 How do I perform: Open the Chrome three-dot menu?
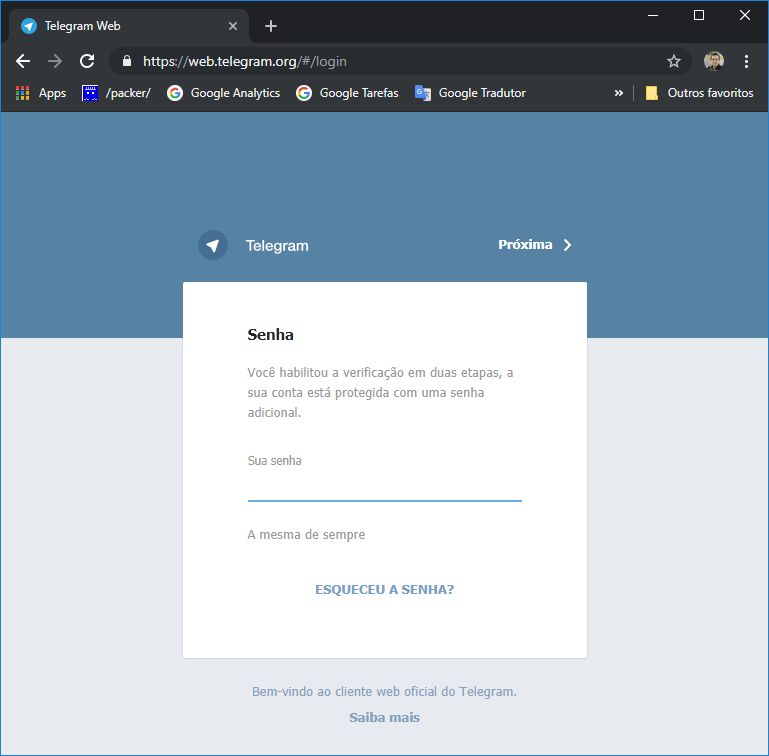pos(746,61)
